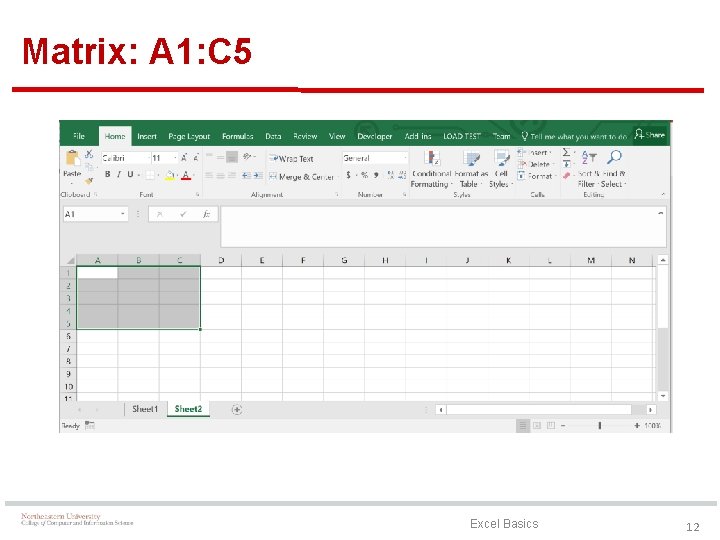Select column D header
720x540 pixels.
(x=221, y=260)
